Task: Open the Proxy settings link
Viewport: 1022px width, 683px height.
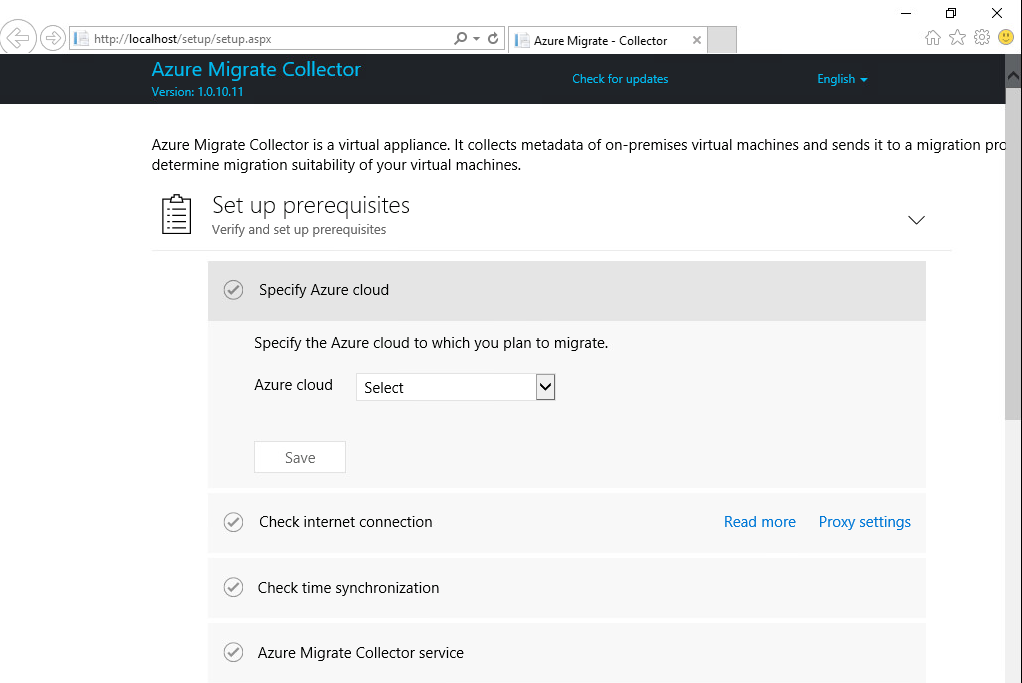Action: click(864, 521)
